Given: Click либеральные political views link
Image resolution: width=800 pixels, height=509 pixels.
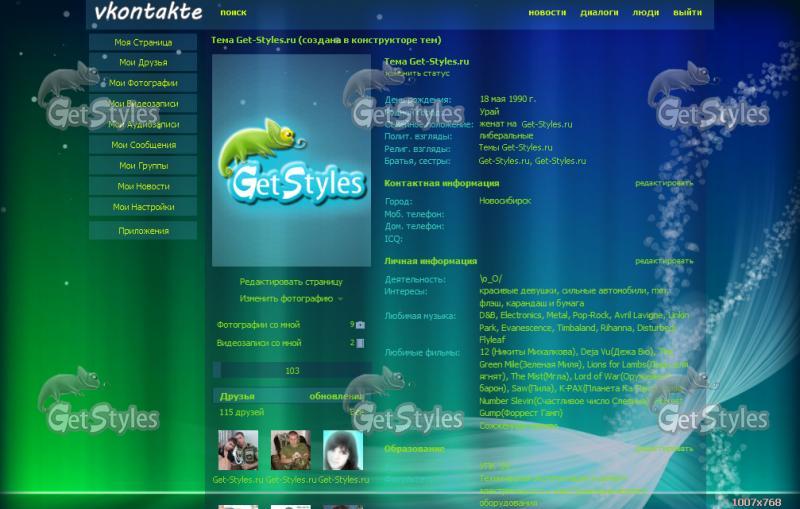Looking at the screenshot, I should 506,136.
